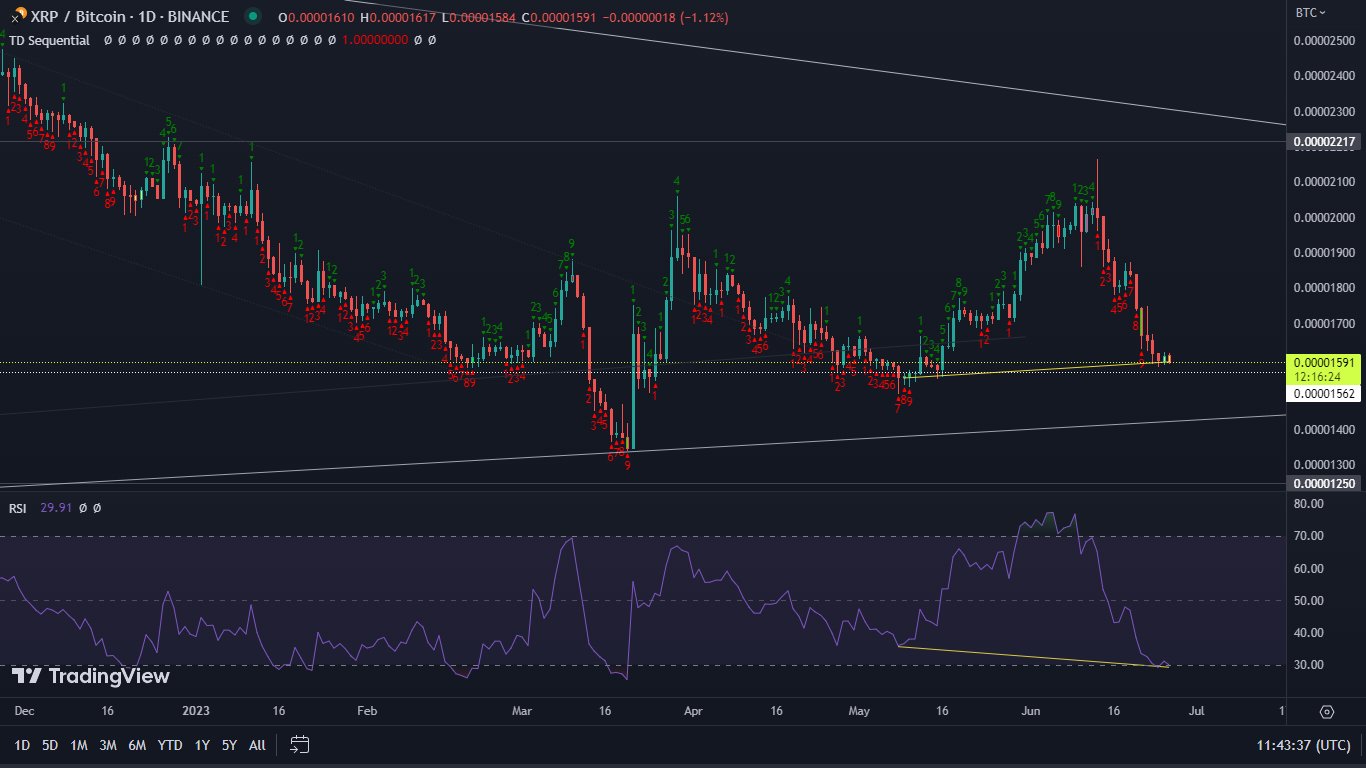Set time range to 3M
Viewport: 1366px width, 768px height.
[x=108, y=745]
